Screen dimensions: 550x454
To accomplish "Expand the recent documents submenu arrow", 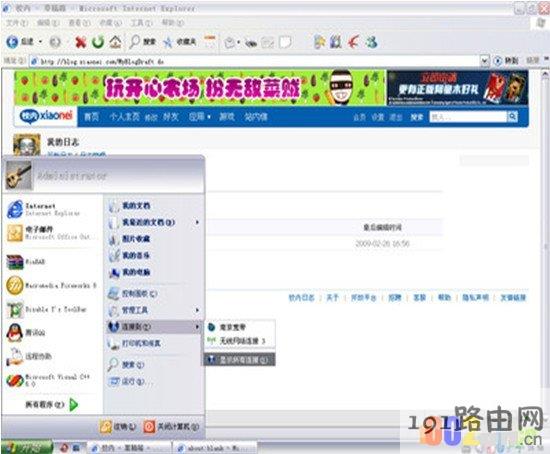I will pos(197,222).
